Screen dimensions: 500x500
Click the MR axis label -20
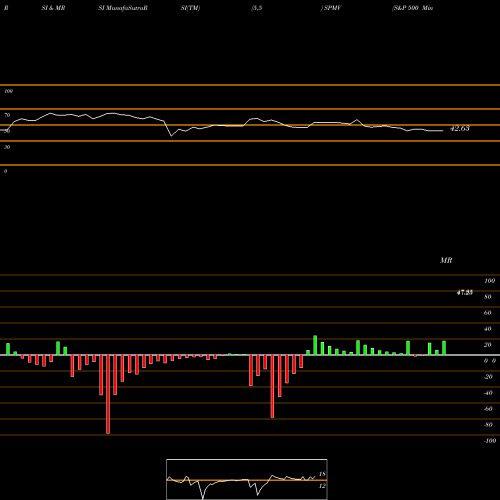(x=488, y=377)
